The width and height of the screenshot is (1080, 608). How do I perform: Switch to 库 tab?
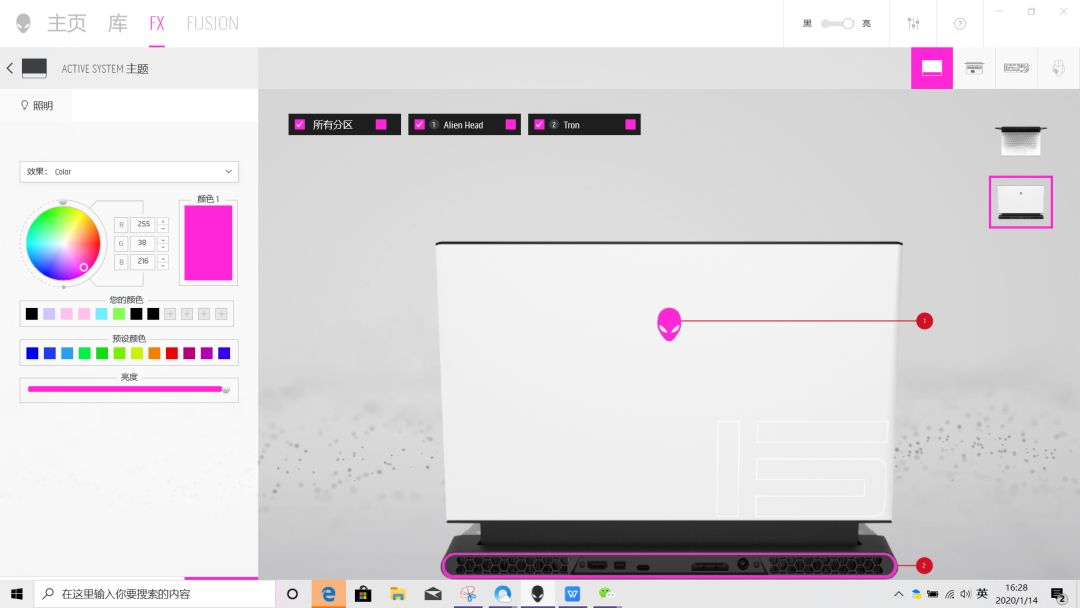tap(118, 23)
